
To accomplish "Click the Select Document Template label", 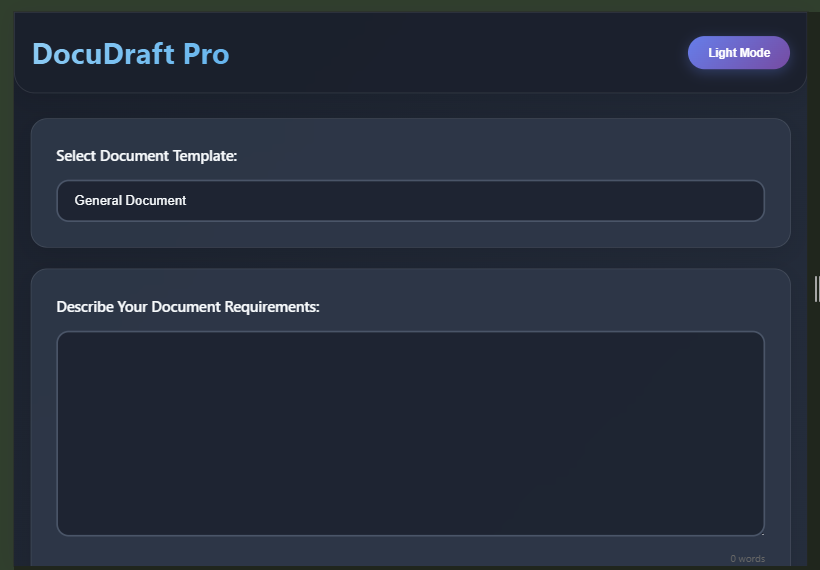I will 146,156.
